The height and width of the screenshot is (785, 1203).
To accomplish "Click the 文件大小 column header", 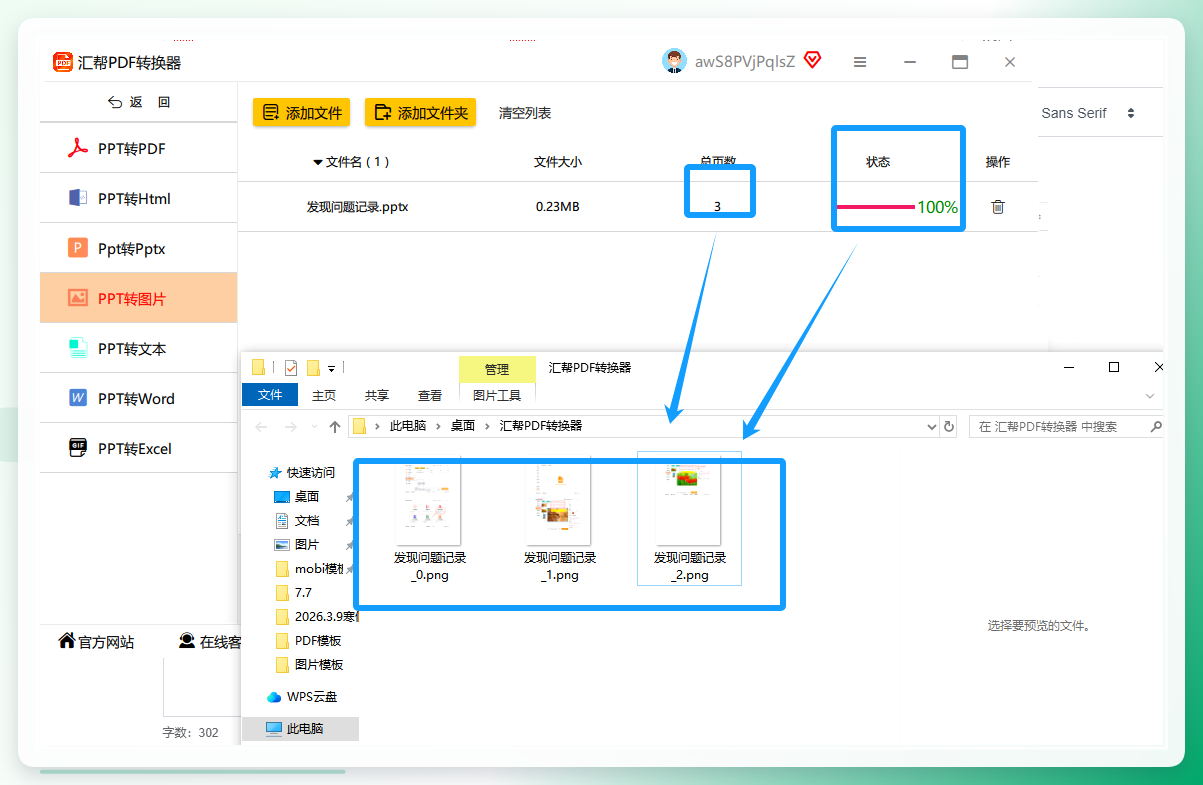I will point(558,161).
